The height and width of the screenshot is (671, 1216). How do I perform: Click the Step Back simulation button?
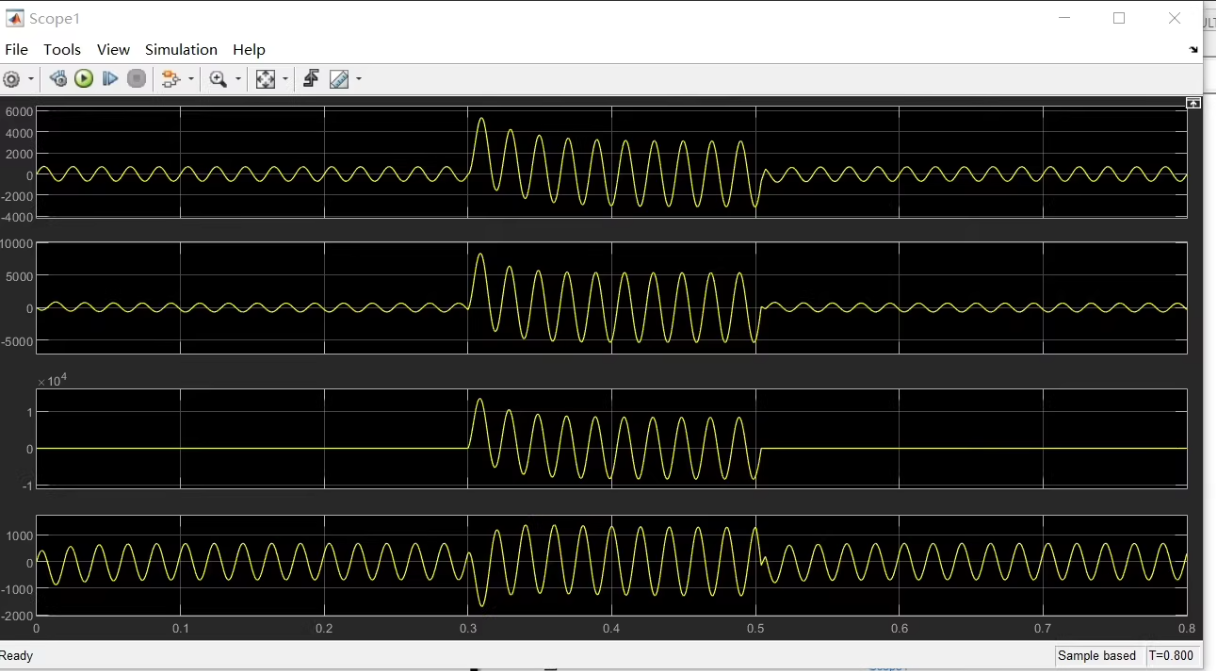[x=58, y=79]
